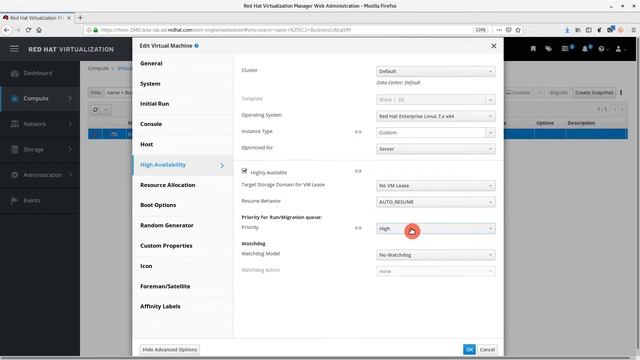Click the refresh icon in VM list toolbar
Screen dimensions: 640x360
tap(96, 109)
